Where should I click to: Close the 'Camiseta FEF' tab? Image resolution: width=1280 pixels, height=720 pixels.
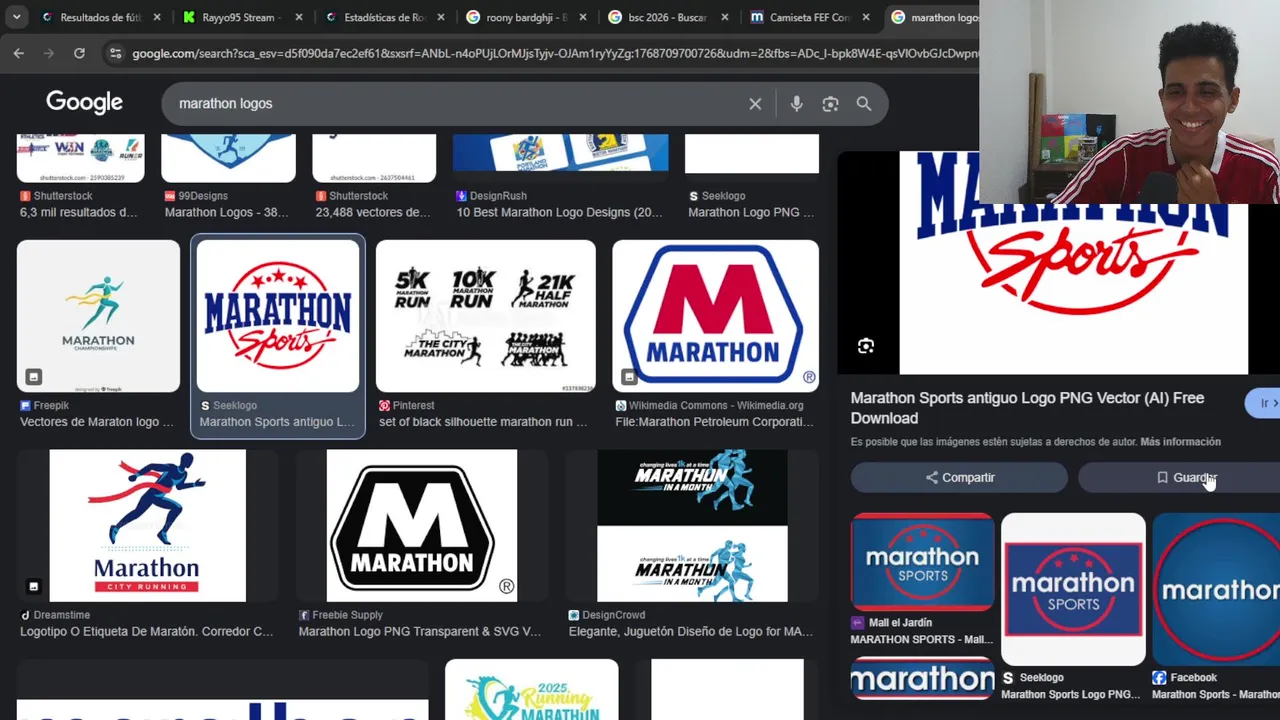[866, 17]
